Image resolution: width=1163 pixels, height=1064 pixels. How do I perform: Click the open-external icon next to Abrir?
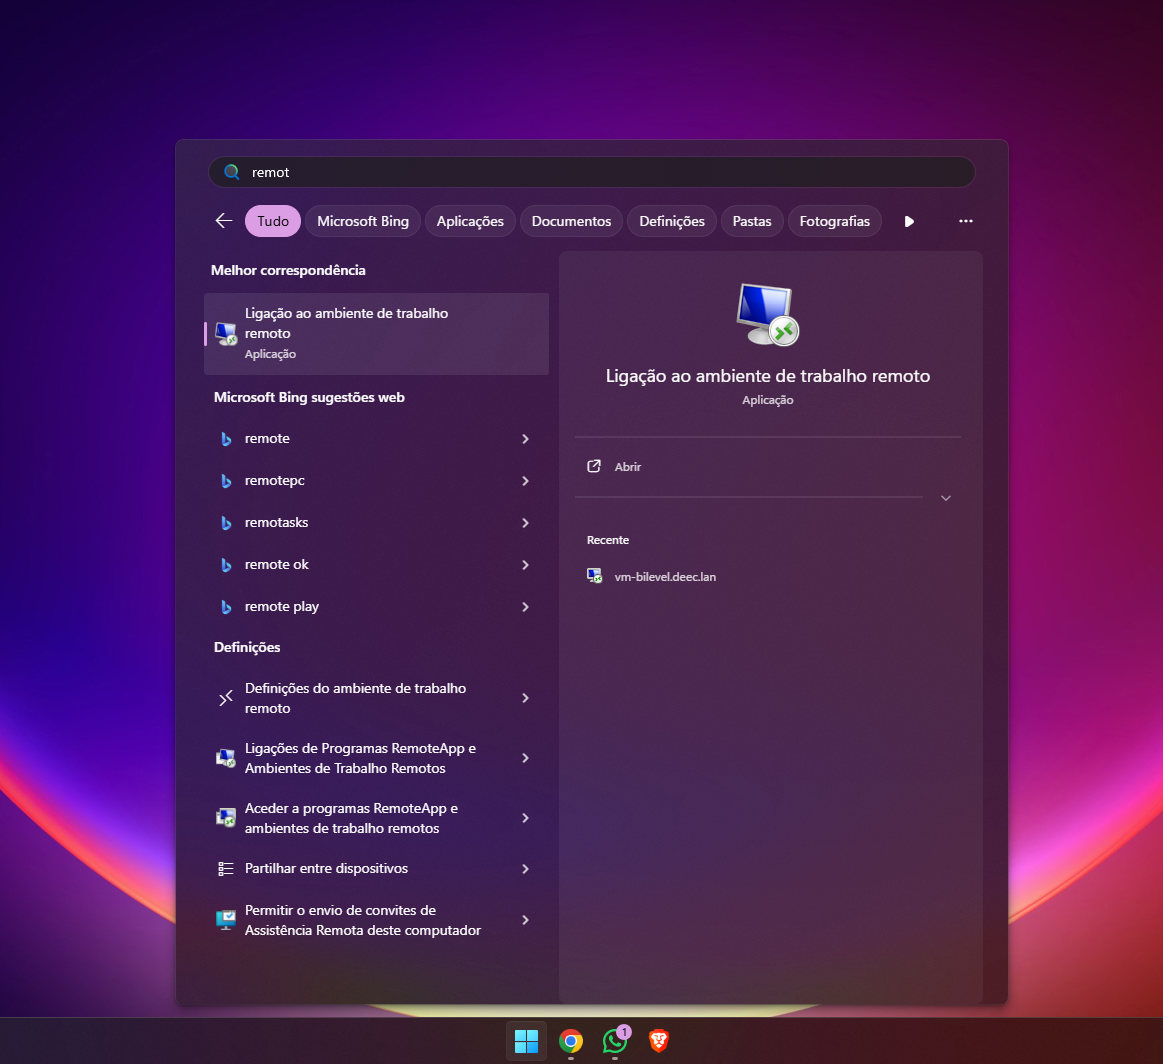594,466
